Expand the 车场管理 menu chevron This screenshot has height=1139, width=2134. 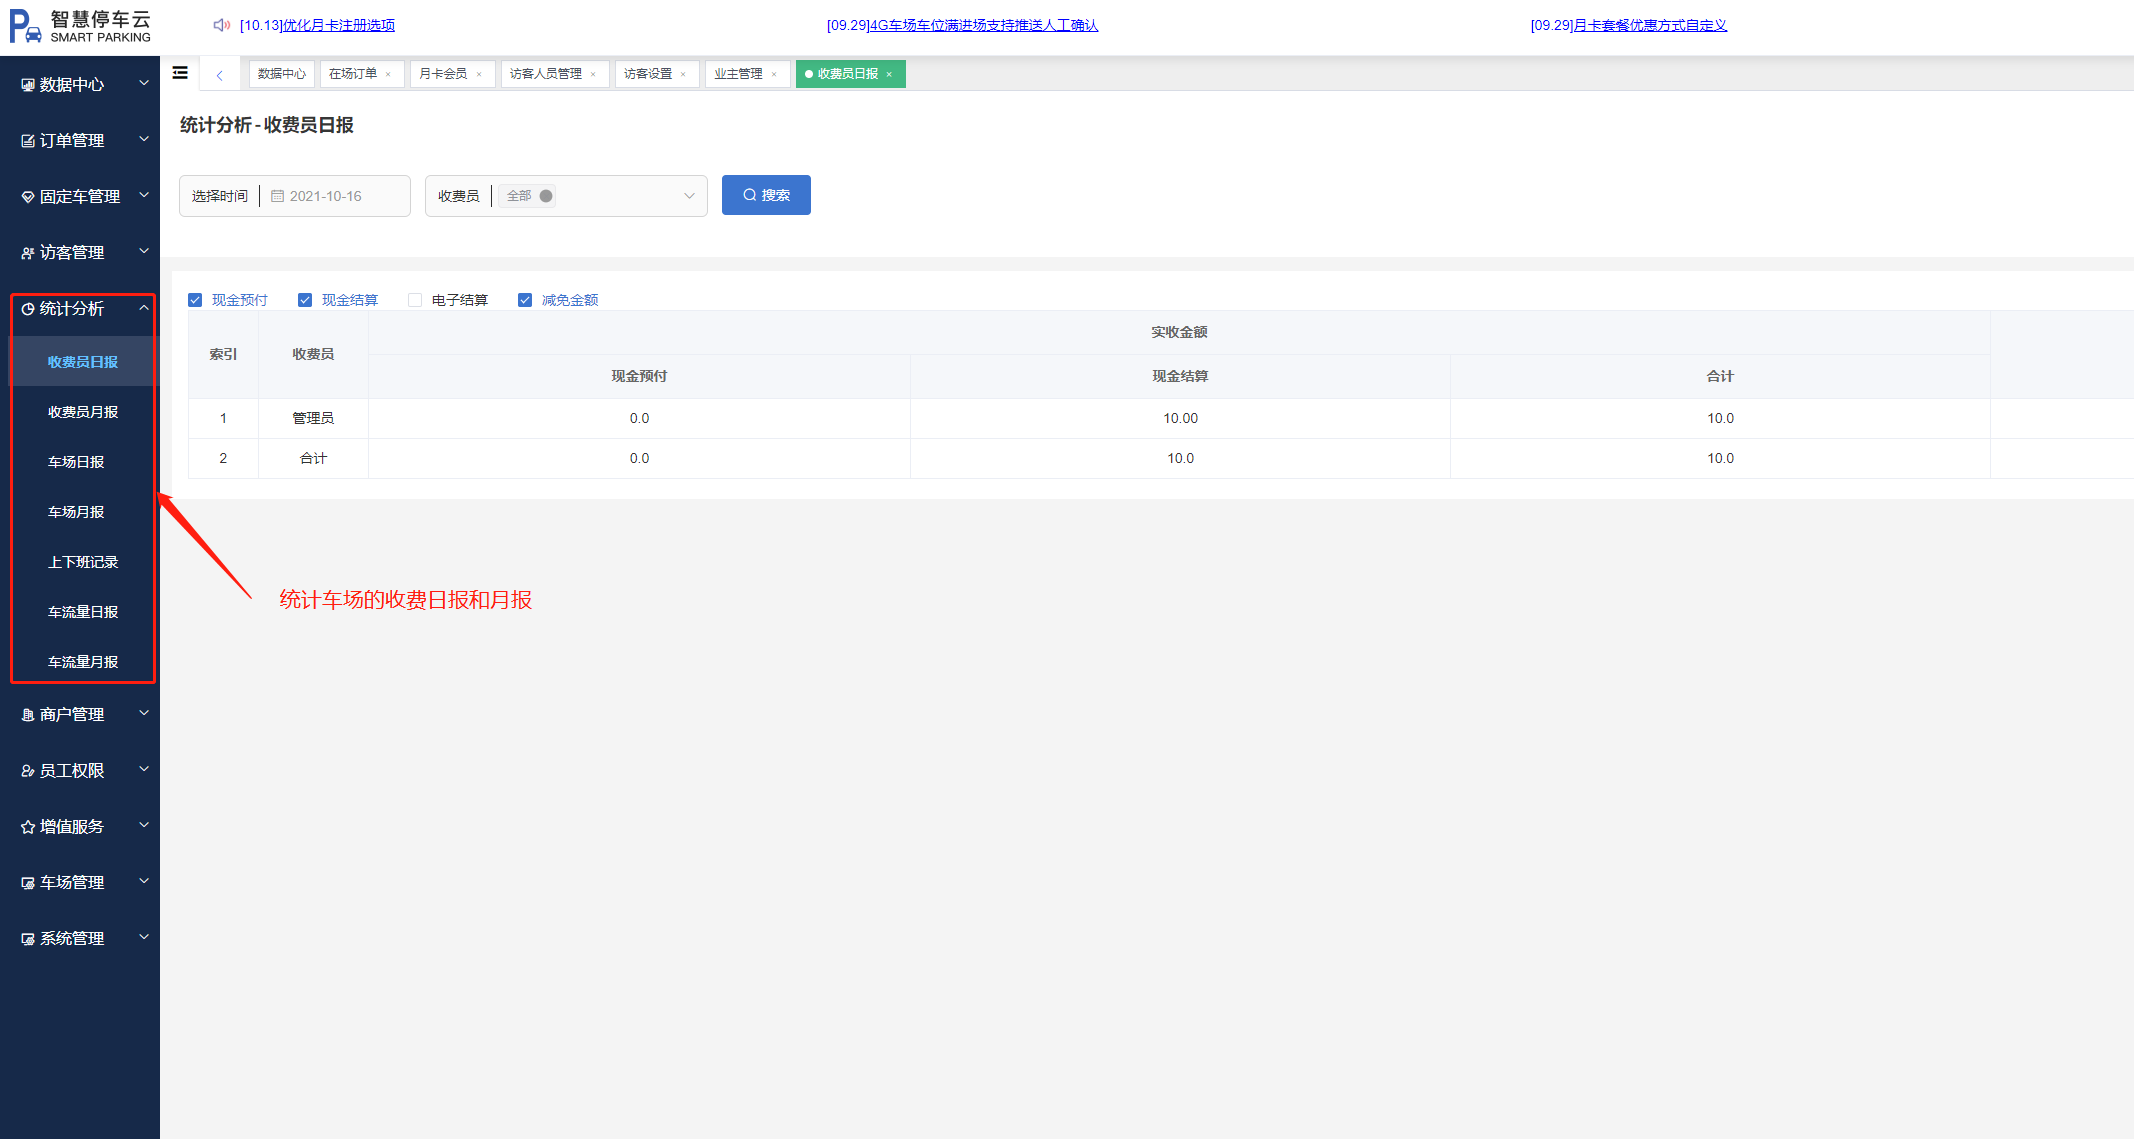pos(144,881)
